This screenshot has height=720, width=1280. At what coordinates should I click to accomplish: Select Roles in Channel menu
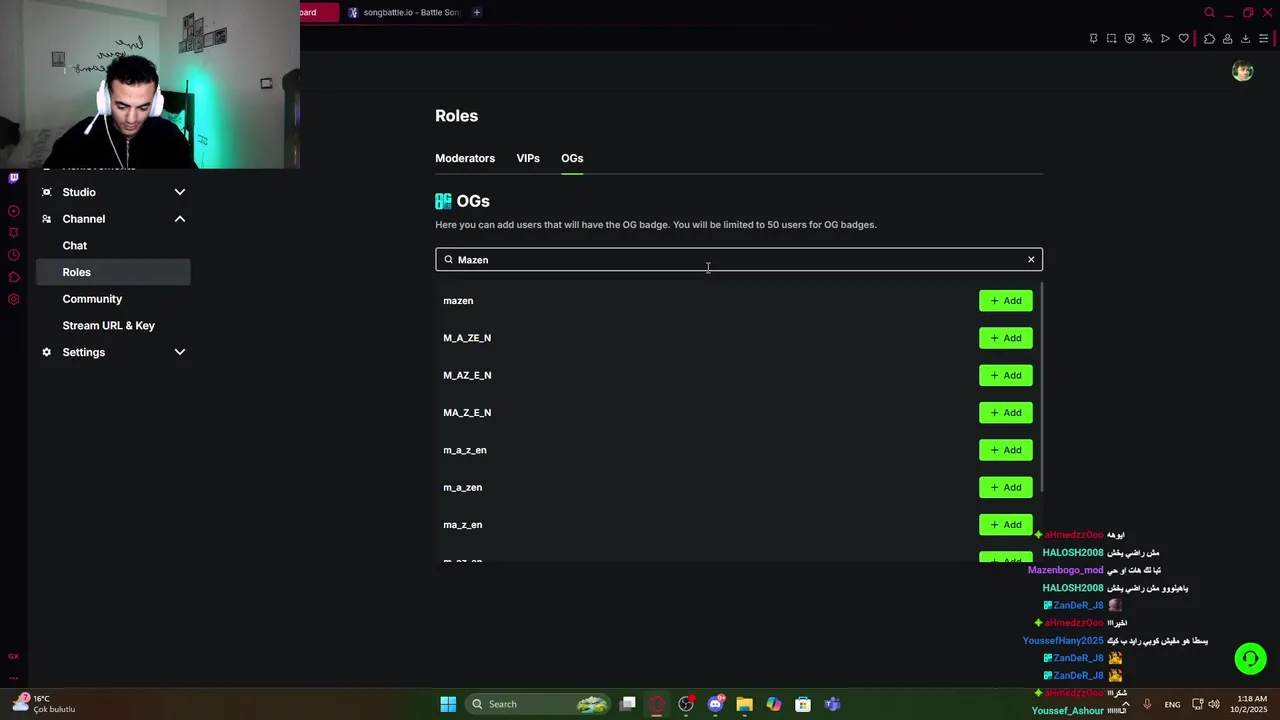[x=113, y=272]
